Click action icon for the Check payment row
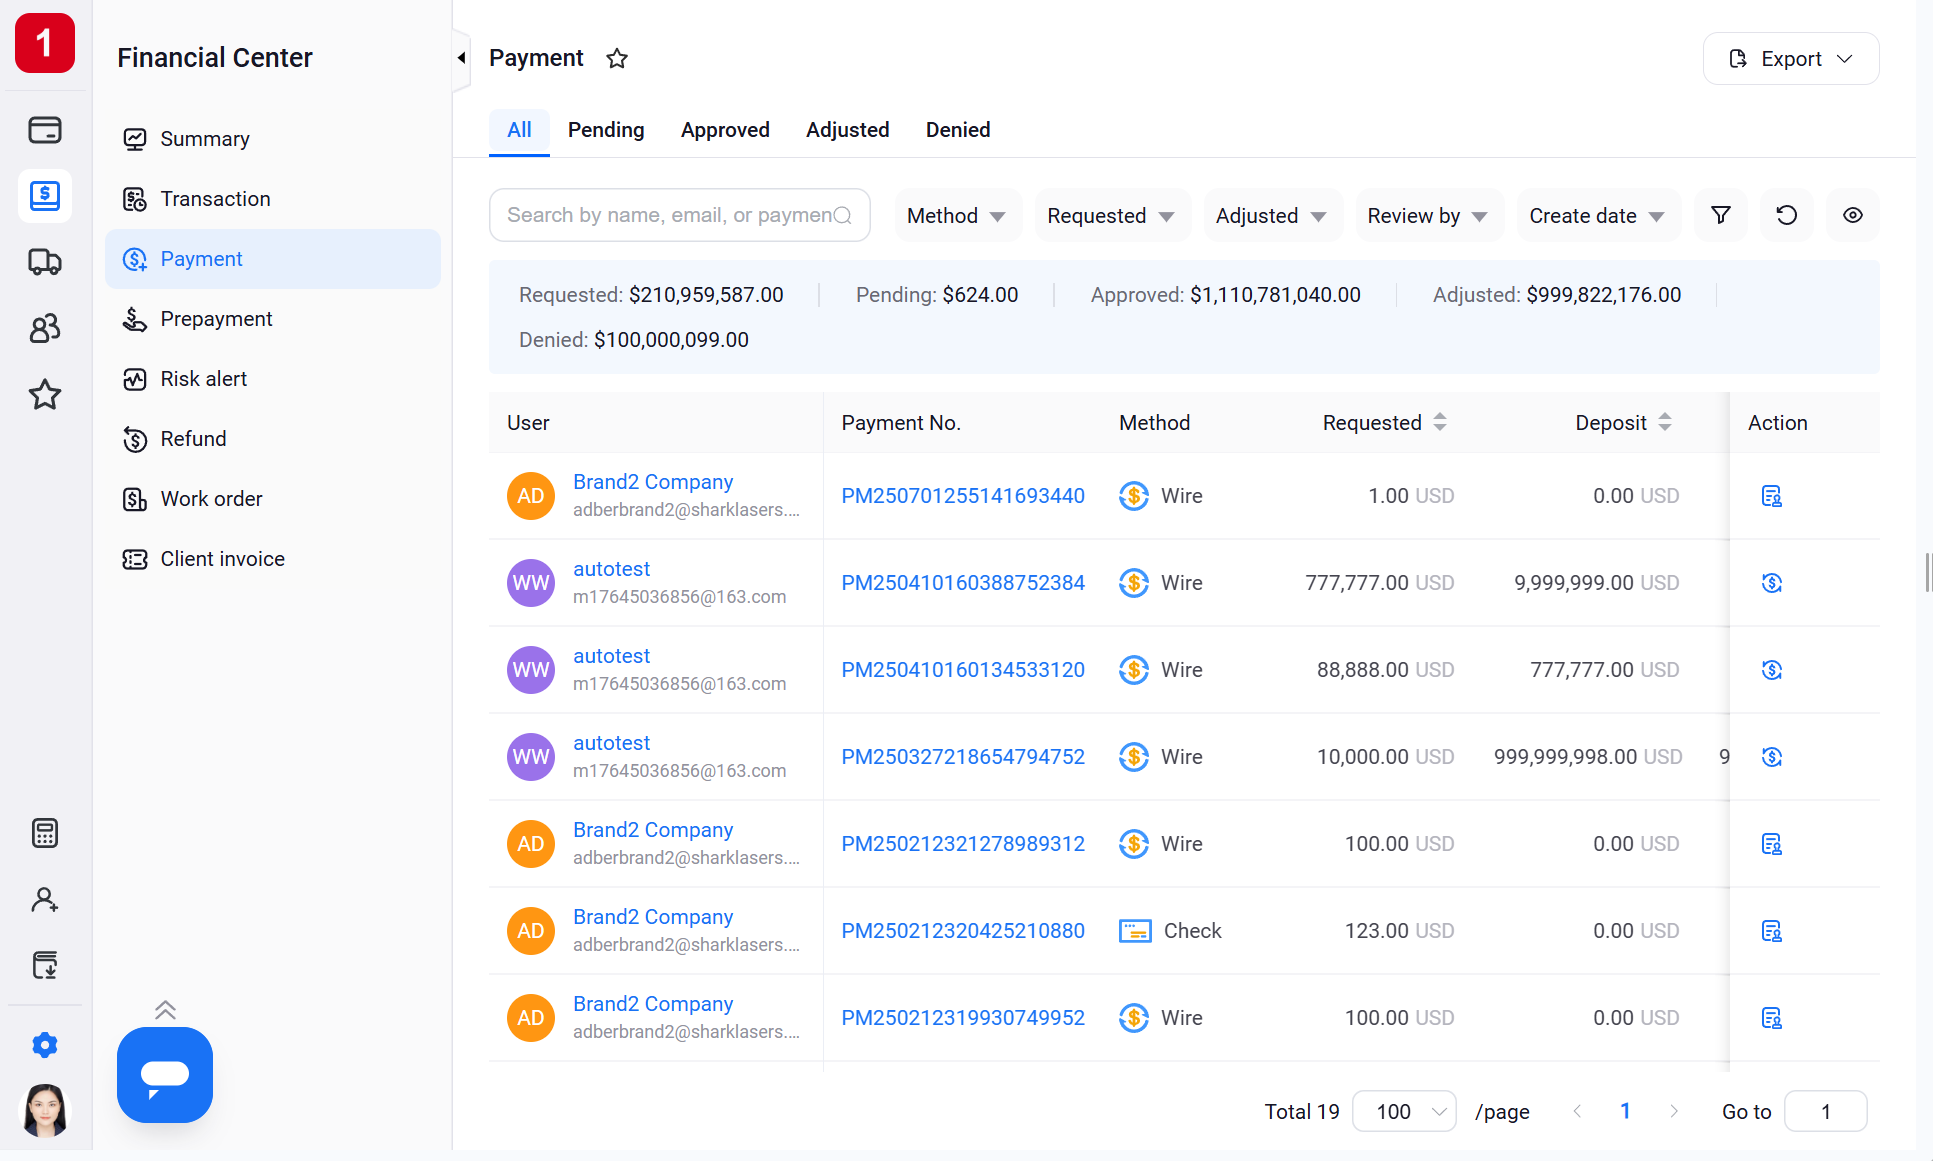This screenshot has width=1933, height=1161. tap(1771, 931)
